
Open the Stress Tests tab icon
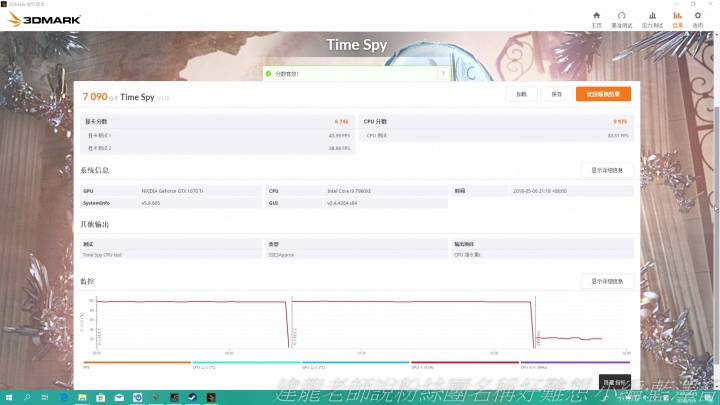click(652, 20)
